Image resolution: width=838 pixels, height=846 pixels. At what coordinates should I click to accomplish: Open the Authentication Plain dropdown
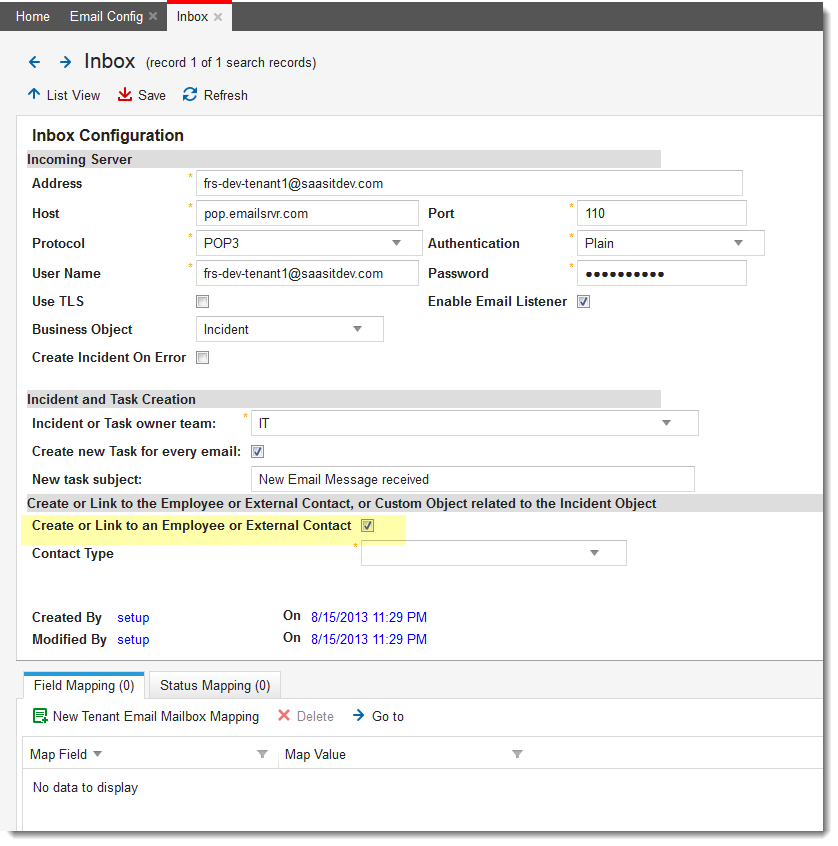(739, 243)
